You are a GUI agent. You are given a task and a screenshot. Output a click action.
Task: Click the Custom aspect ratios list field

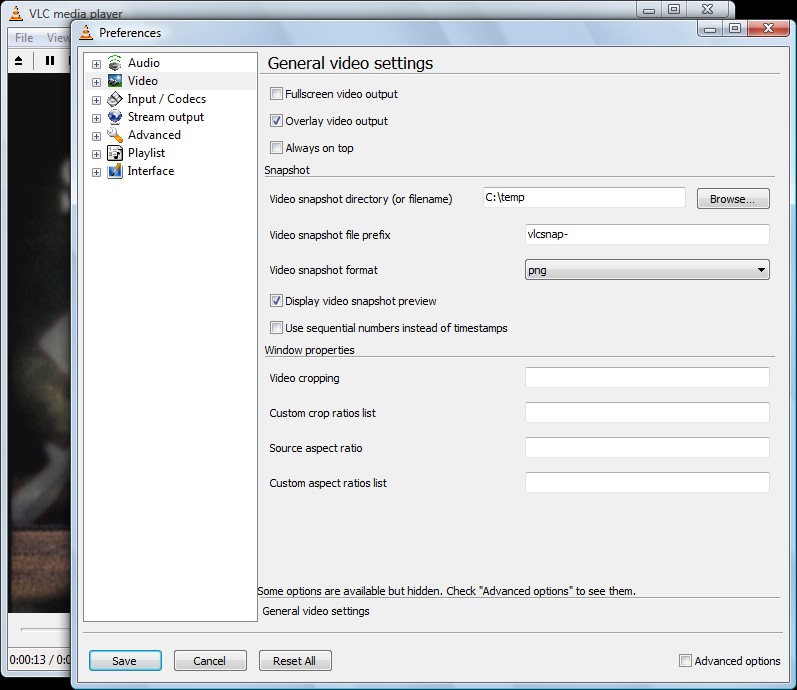[647, 483]
